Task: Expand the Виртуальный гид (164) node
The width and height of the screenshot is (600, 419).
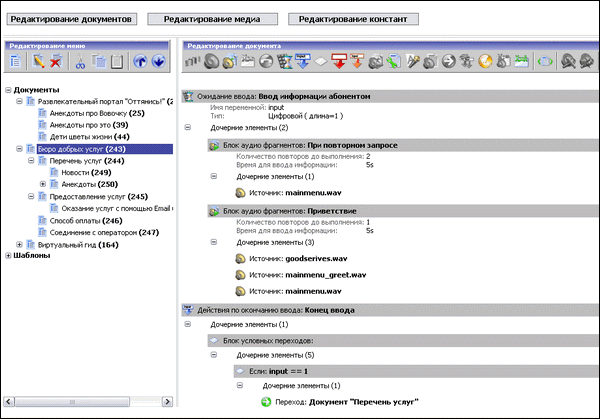Action: click(20, 244)
